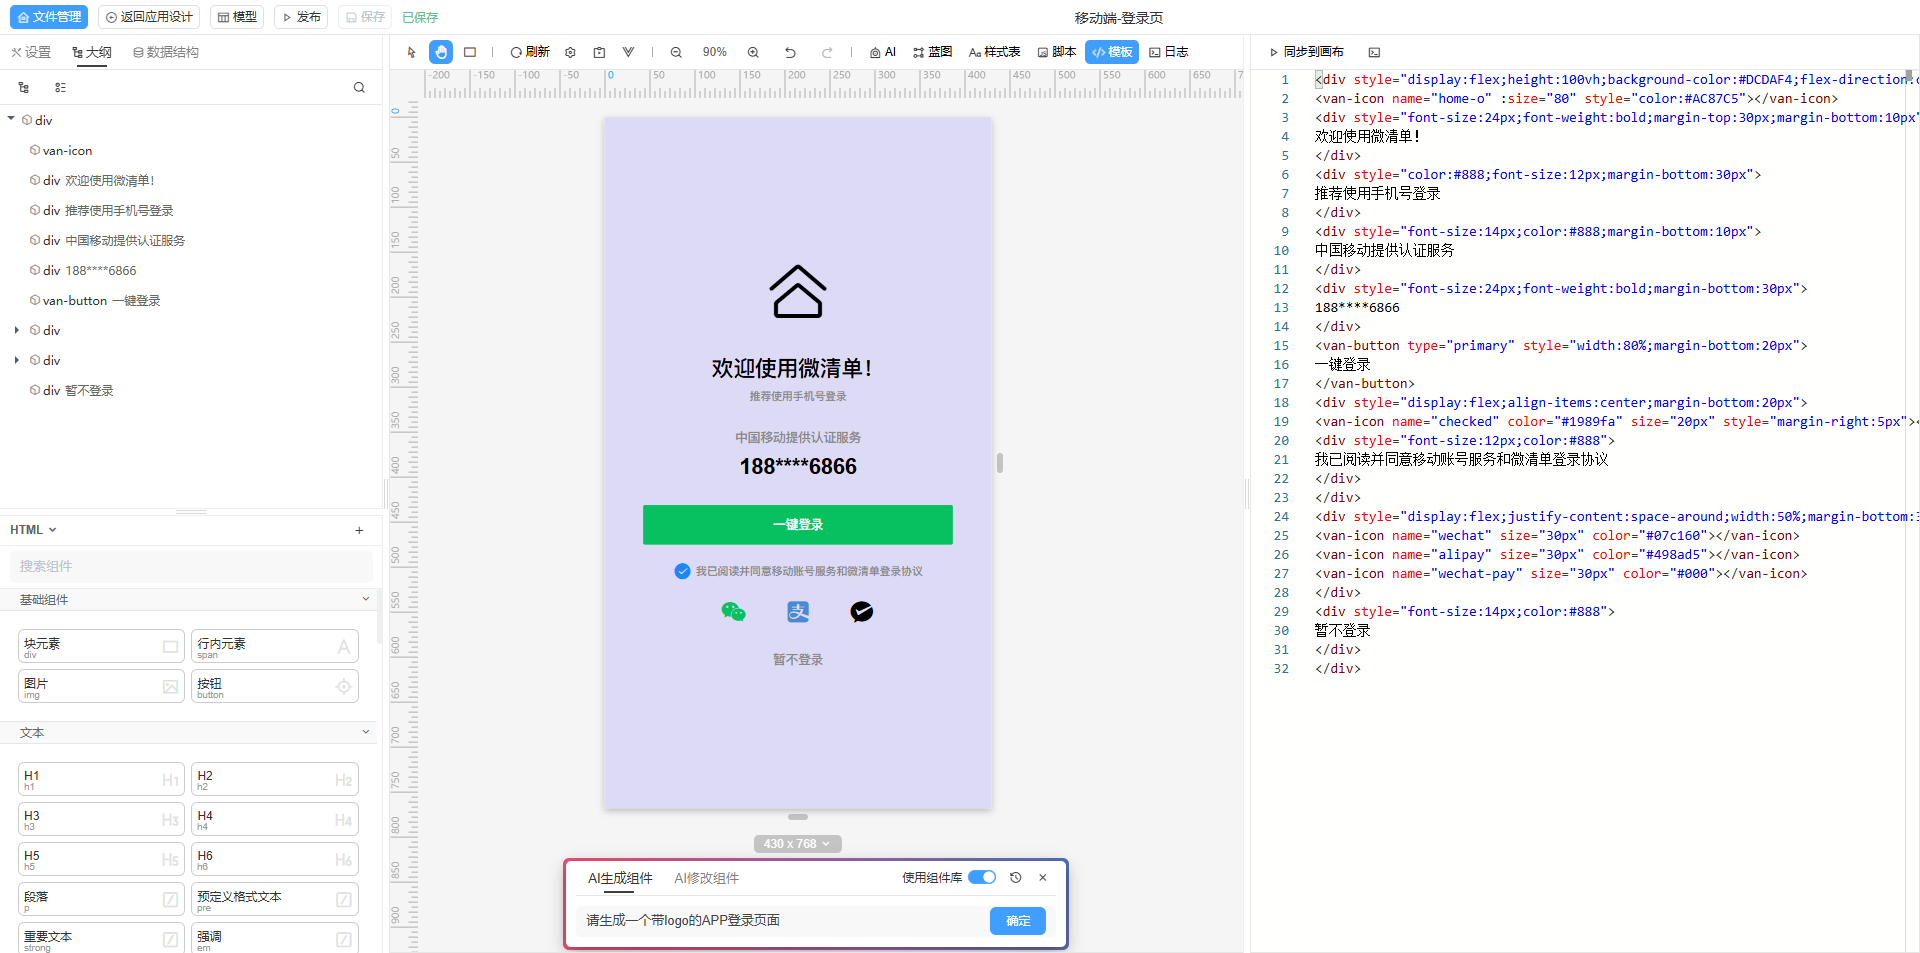Select the hand pan tool in the canvas toolbar

click(x=441, y=52)
